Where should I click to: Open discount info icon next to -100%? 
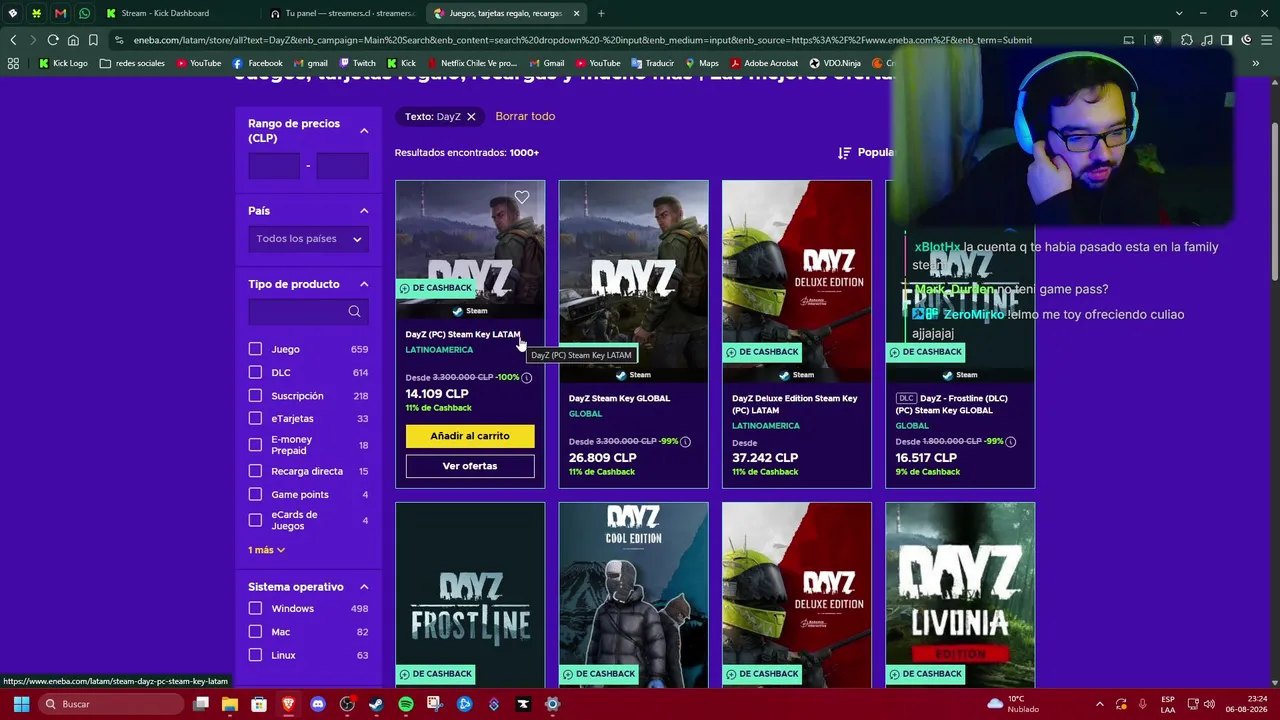tap(527, 378)
